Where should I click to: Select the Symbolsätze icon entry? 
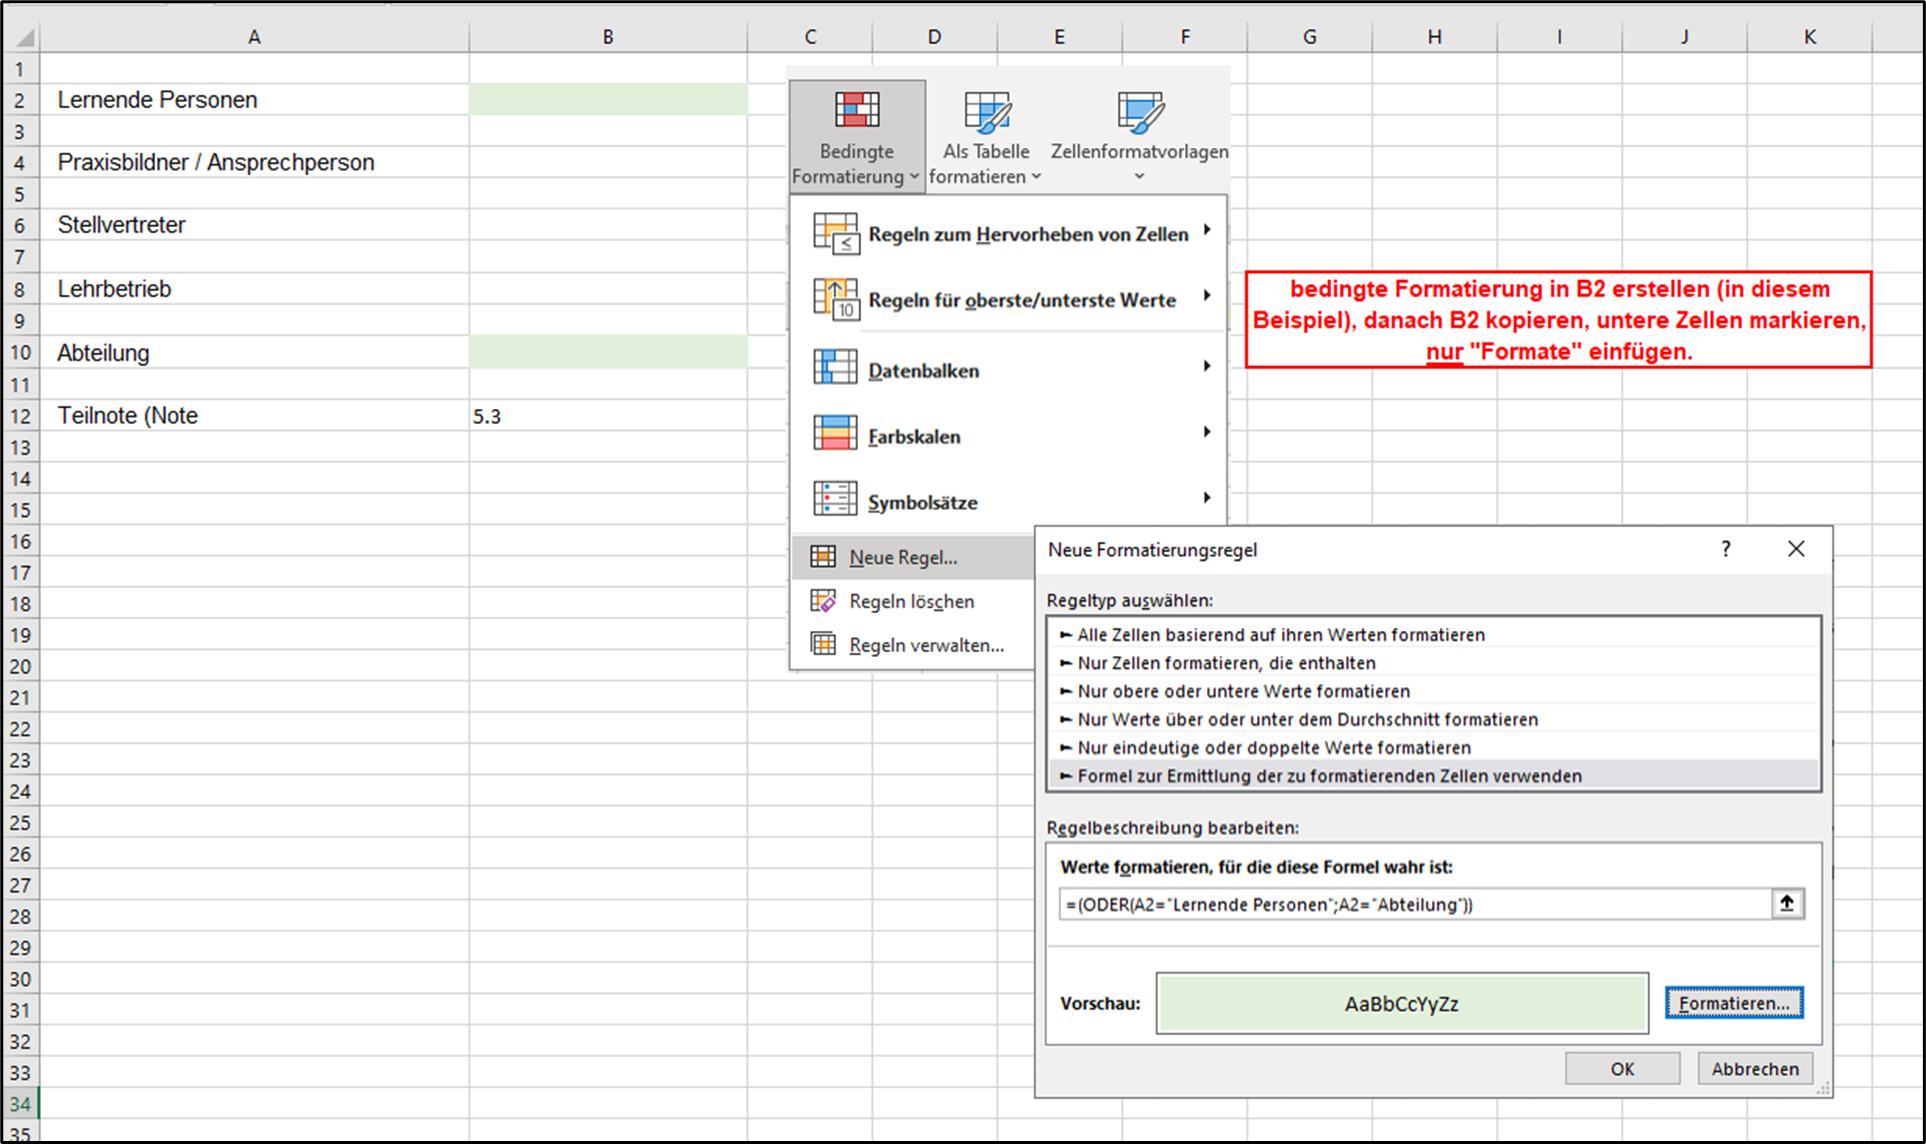[x=835, y=498]
